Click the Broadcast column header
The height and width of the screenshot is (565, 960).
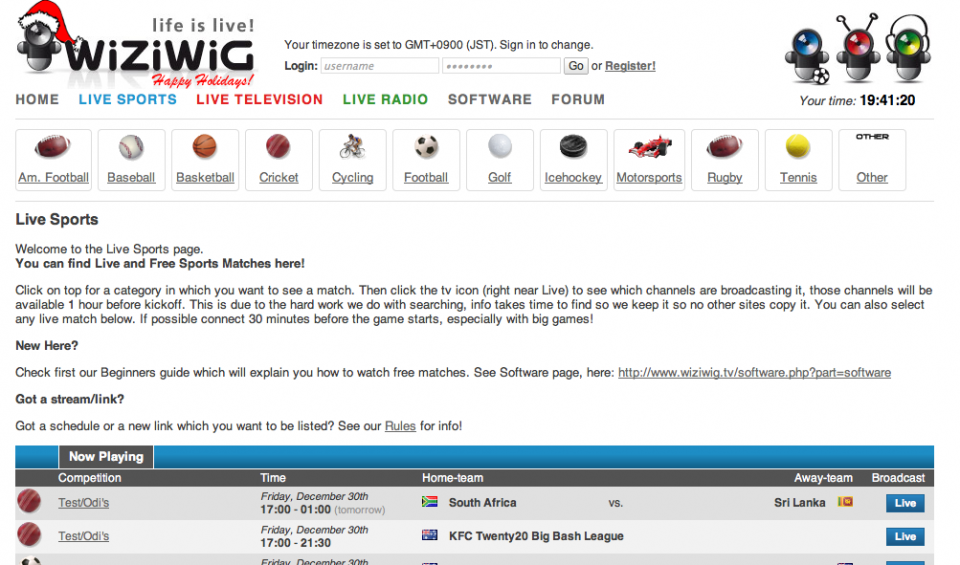(x=898, y=477)
